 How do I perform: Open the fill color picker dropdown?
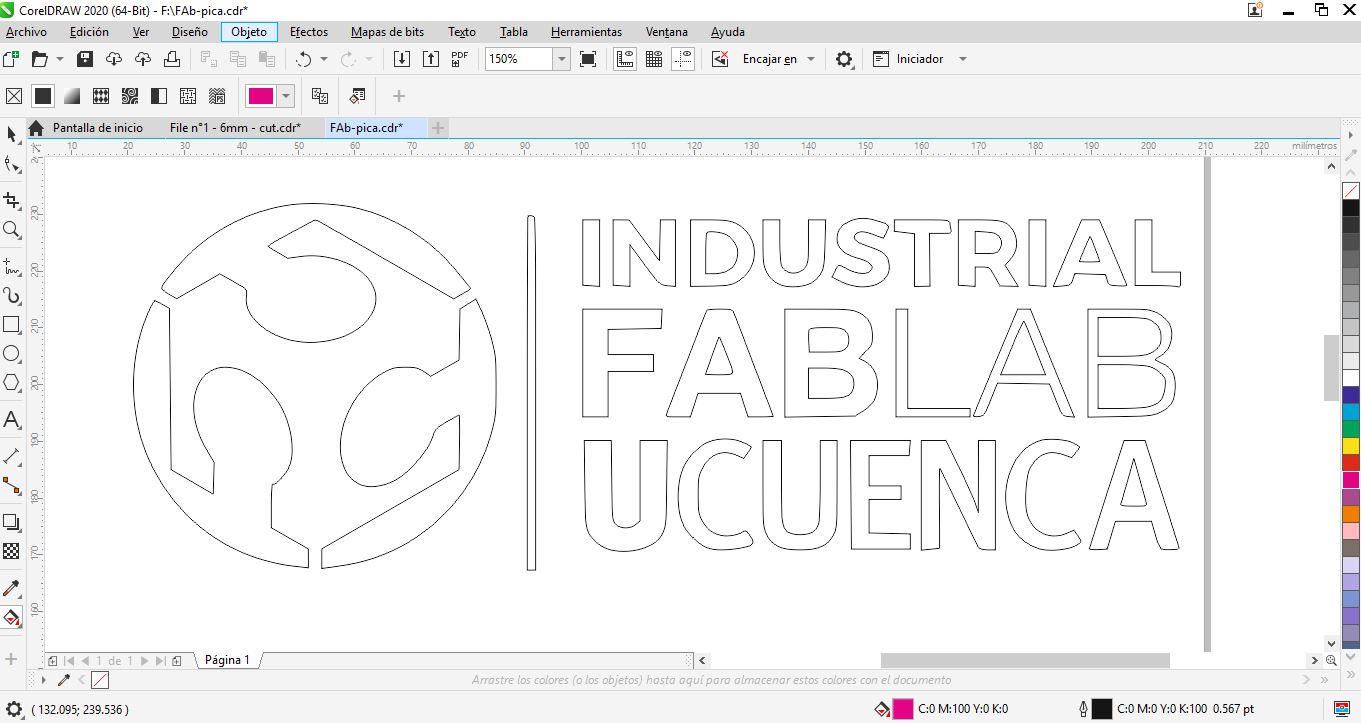click(287, 96)
